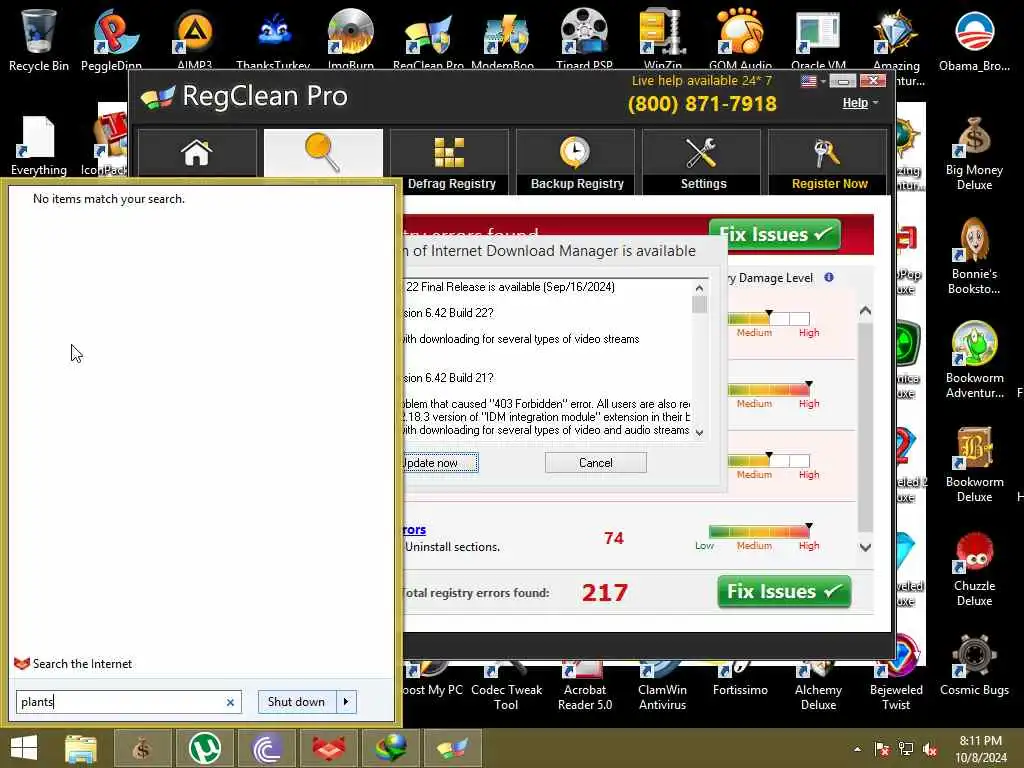Launch the Chuzzle Deluxe desktop shortcut
Image resolution: width=1024 pixels, height=768 pixels.
974,569
